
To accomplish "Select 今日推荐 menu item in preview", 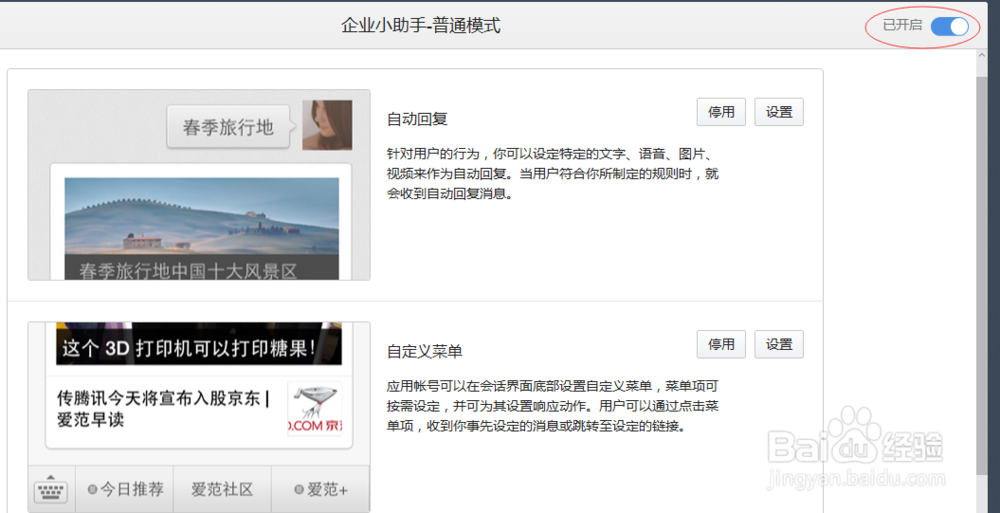I will (x=125, y=490).
